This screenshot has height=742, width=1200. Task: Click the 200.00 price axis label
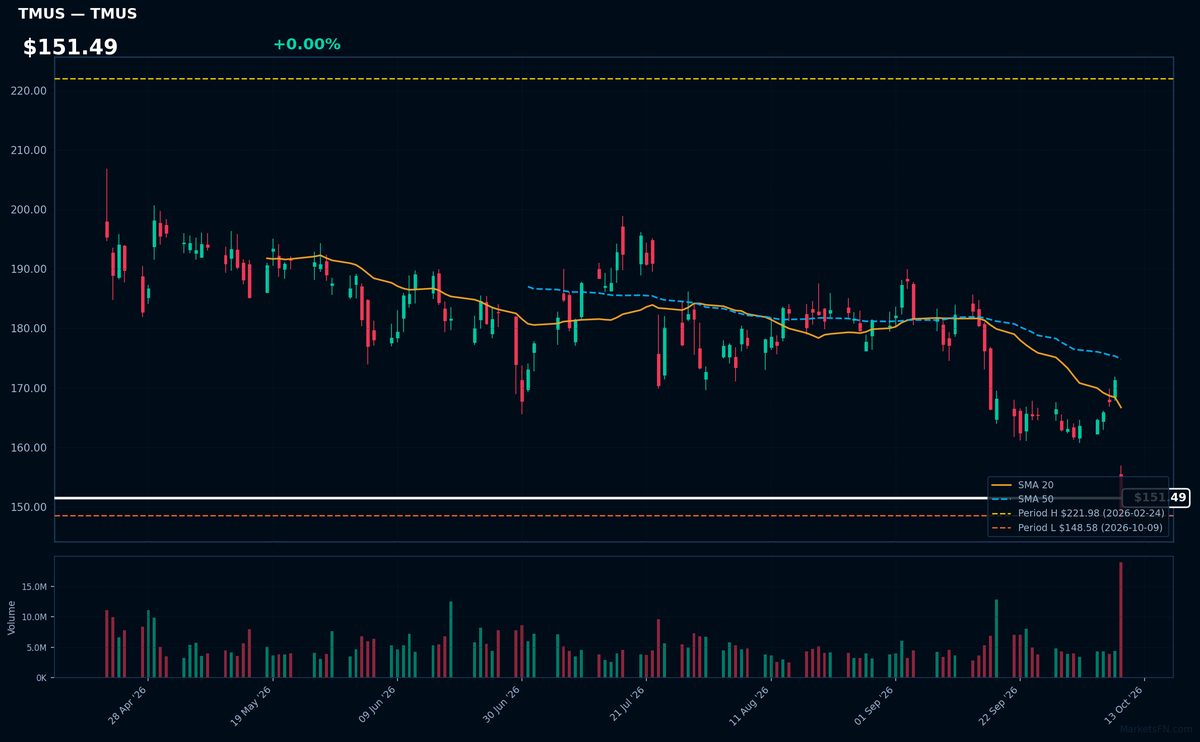[30, 210]
